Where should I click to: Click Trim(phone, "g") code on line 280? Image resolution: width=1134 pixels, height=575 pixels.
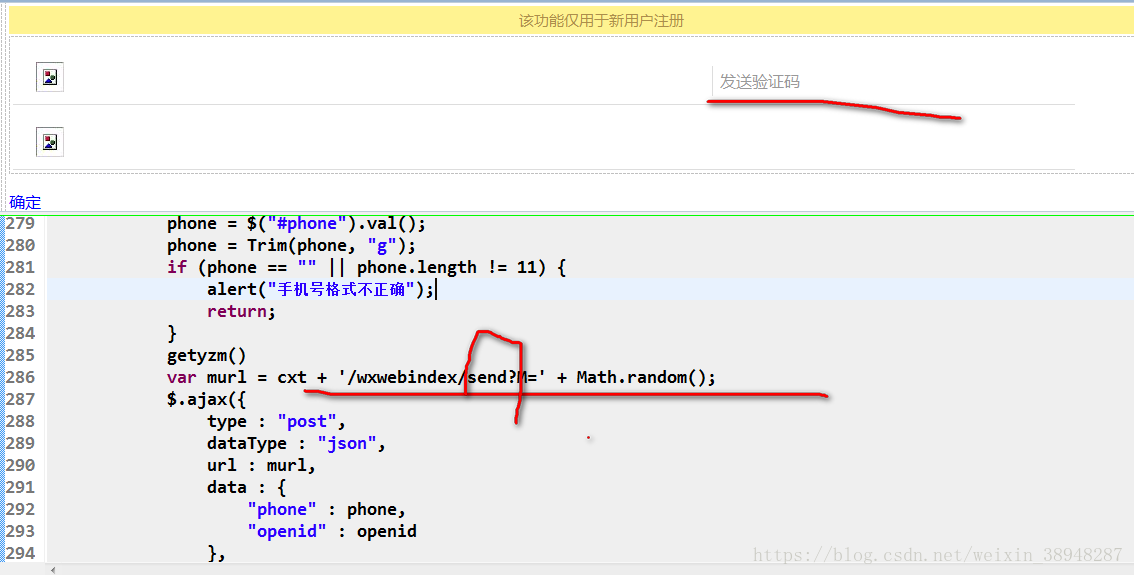[327, 245]
